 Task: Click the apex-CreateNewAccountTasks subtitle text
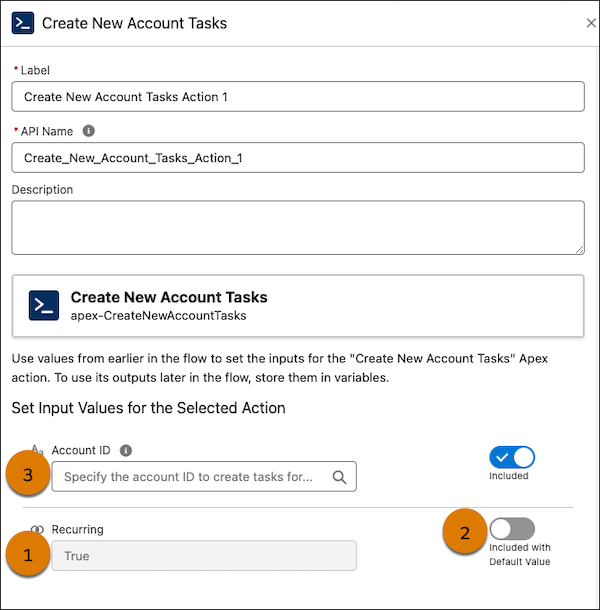click(x=158, y=315)
